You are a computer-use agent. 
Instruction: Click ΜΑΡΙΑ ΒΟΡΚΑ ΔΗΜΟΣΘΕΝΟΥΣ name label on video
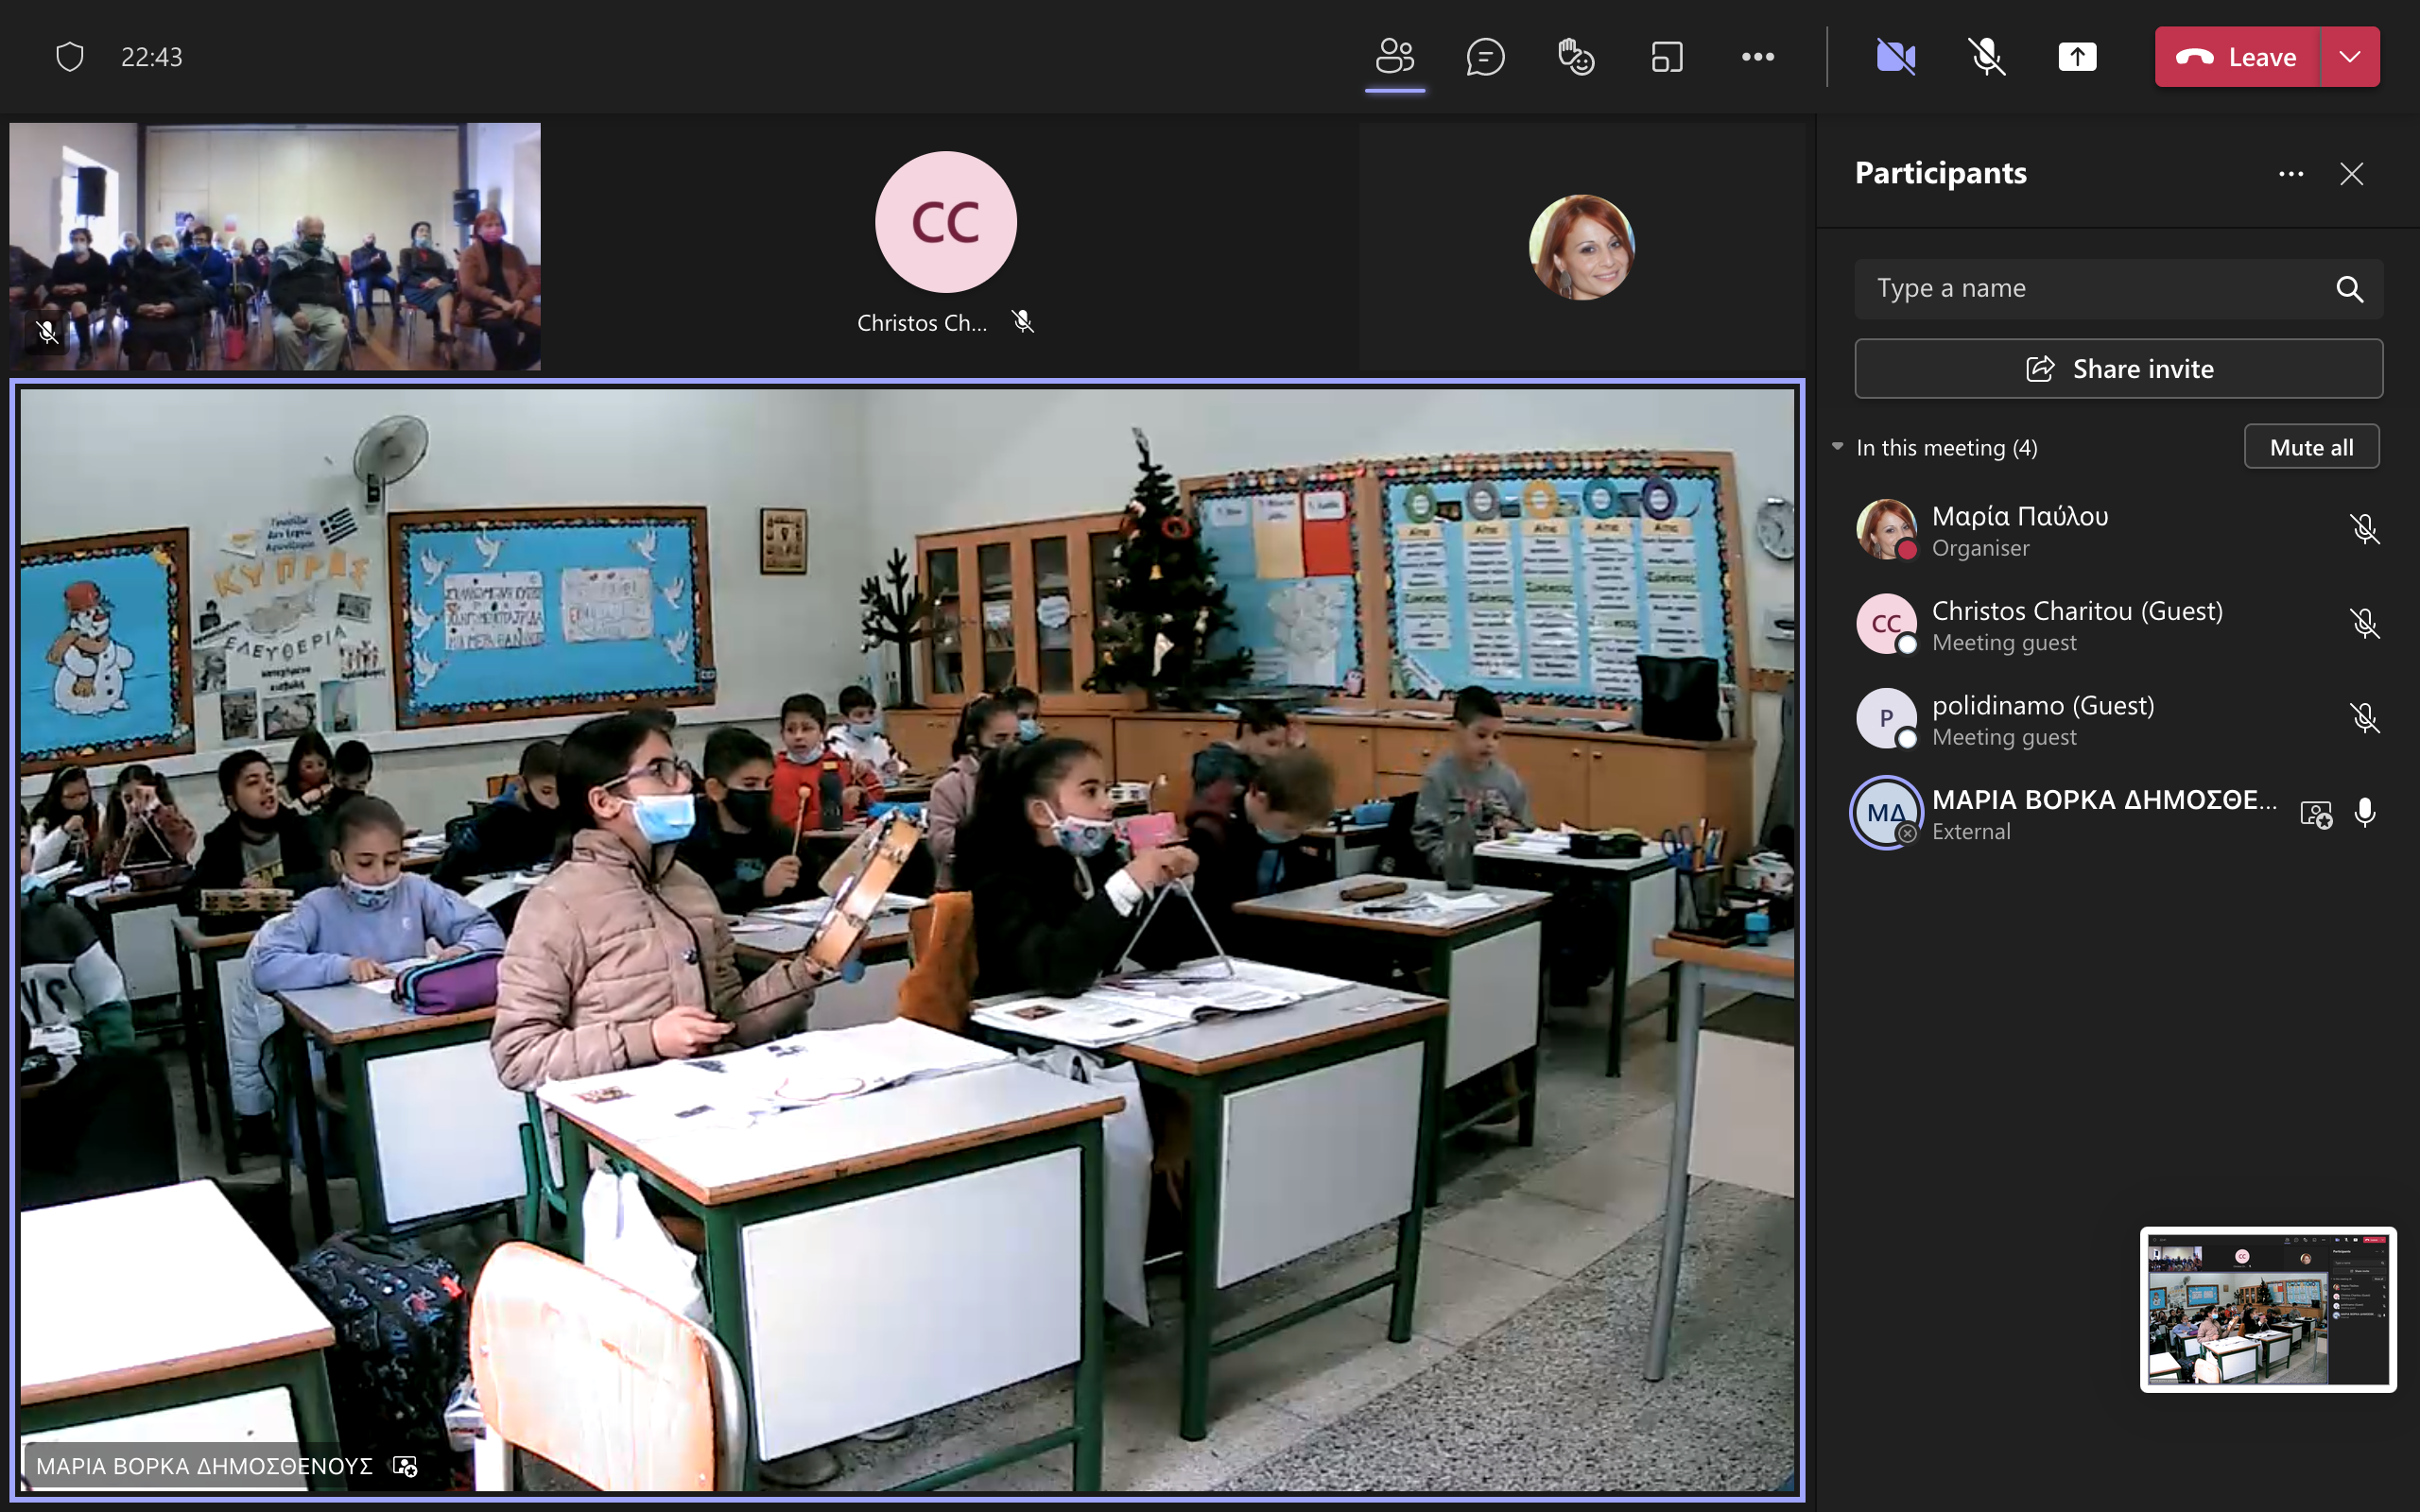click(204, 1466)
